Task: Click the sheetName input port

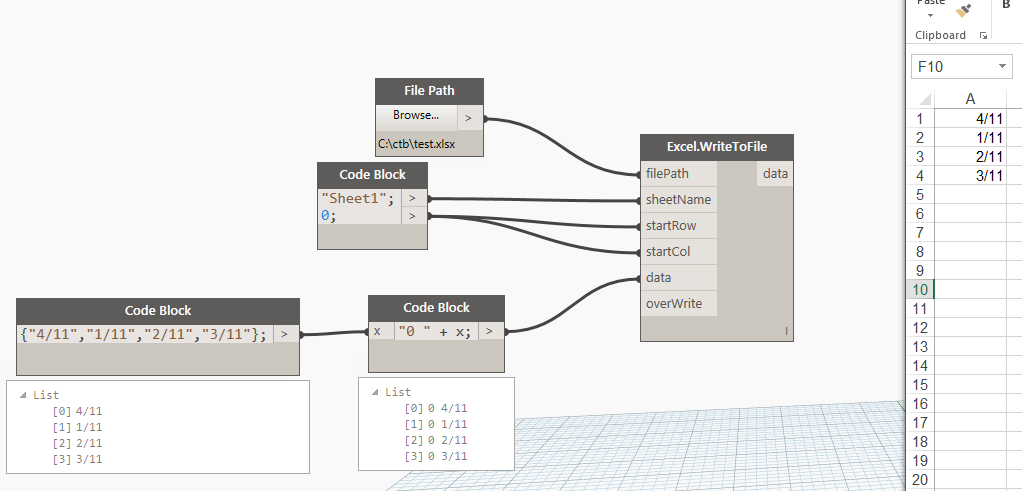Action: pyautogui.click(x=679, y=200)
